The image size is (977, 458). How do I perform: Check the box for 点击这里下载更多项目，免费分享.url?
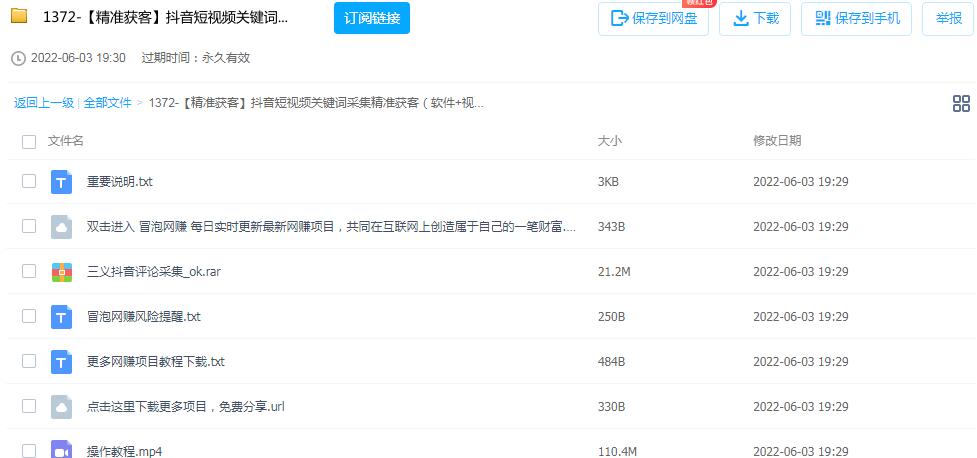(29, 406)
